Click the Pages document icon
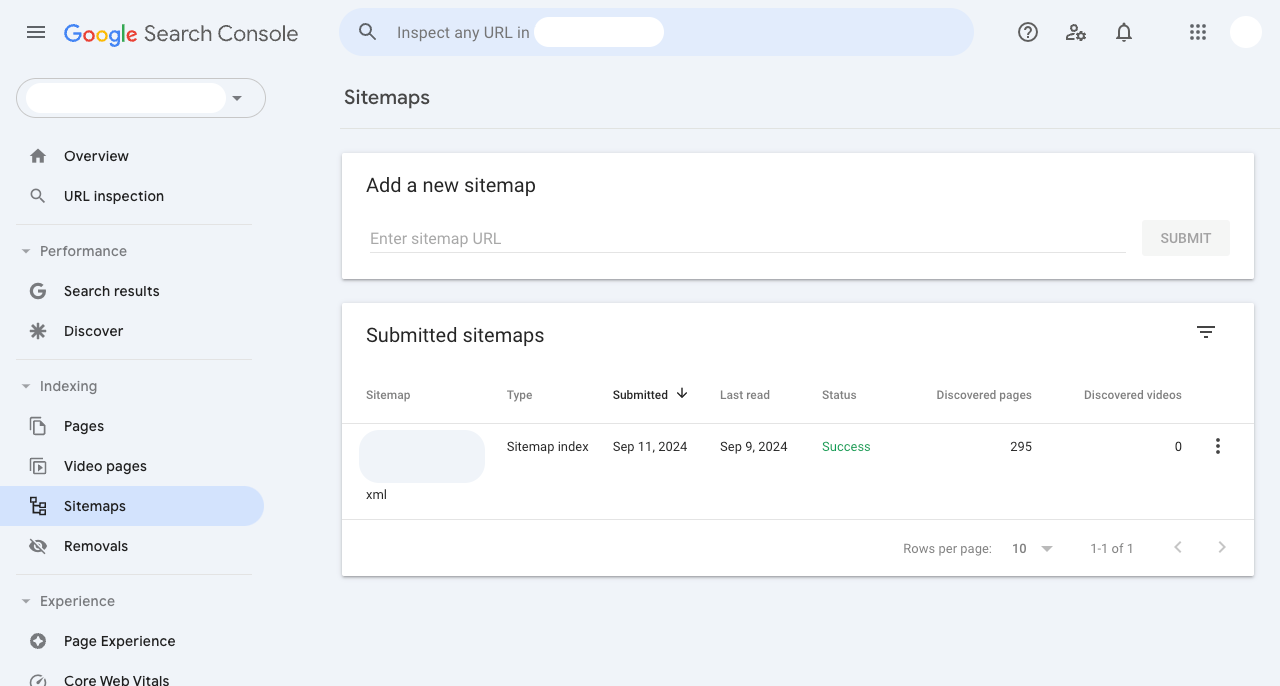This screenshot has height=686, width=1280. [x=38, y=426]
